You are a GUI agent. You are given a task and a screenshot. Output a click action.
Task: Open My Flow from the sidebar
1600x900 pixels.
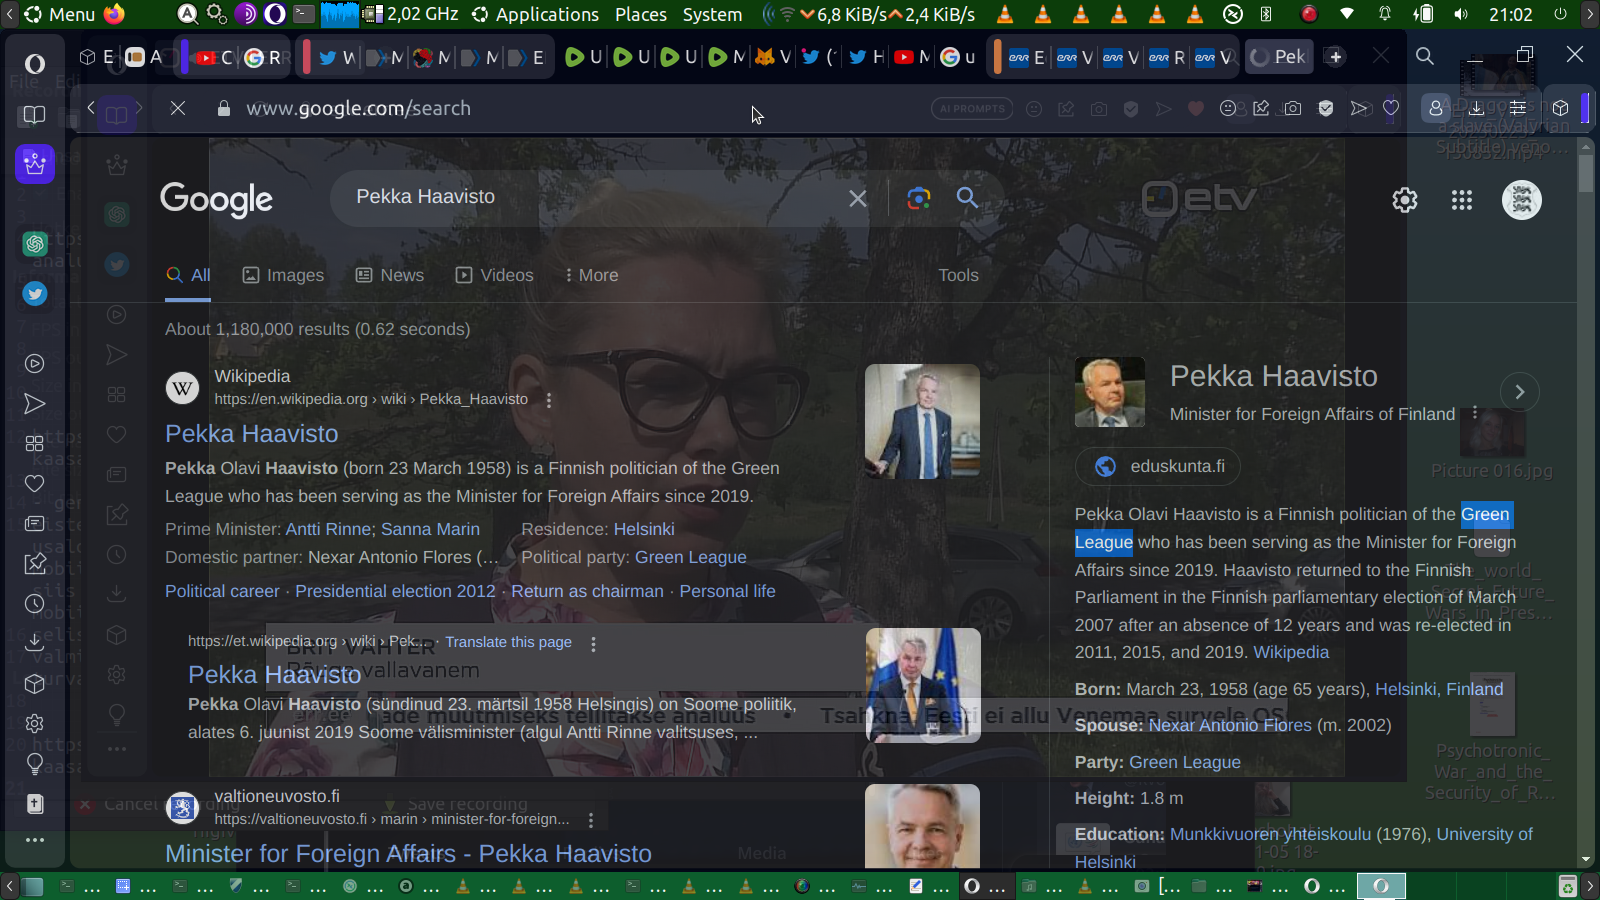tap(35, 404)
